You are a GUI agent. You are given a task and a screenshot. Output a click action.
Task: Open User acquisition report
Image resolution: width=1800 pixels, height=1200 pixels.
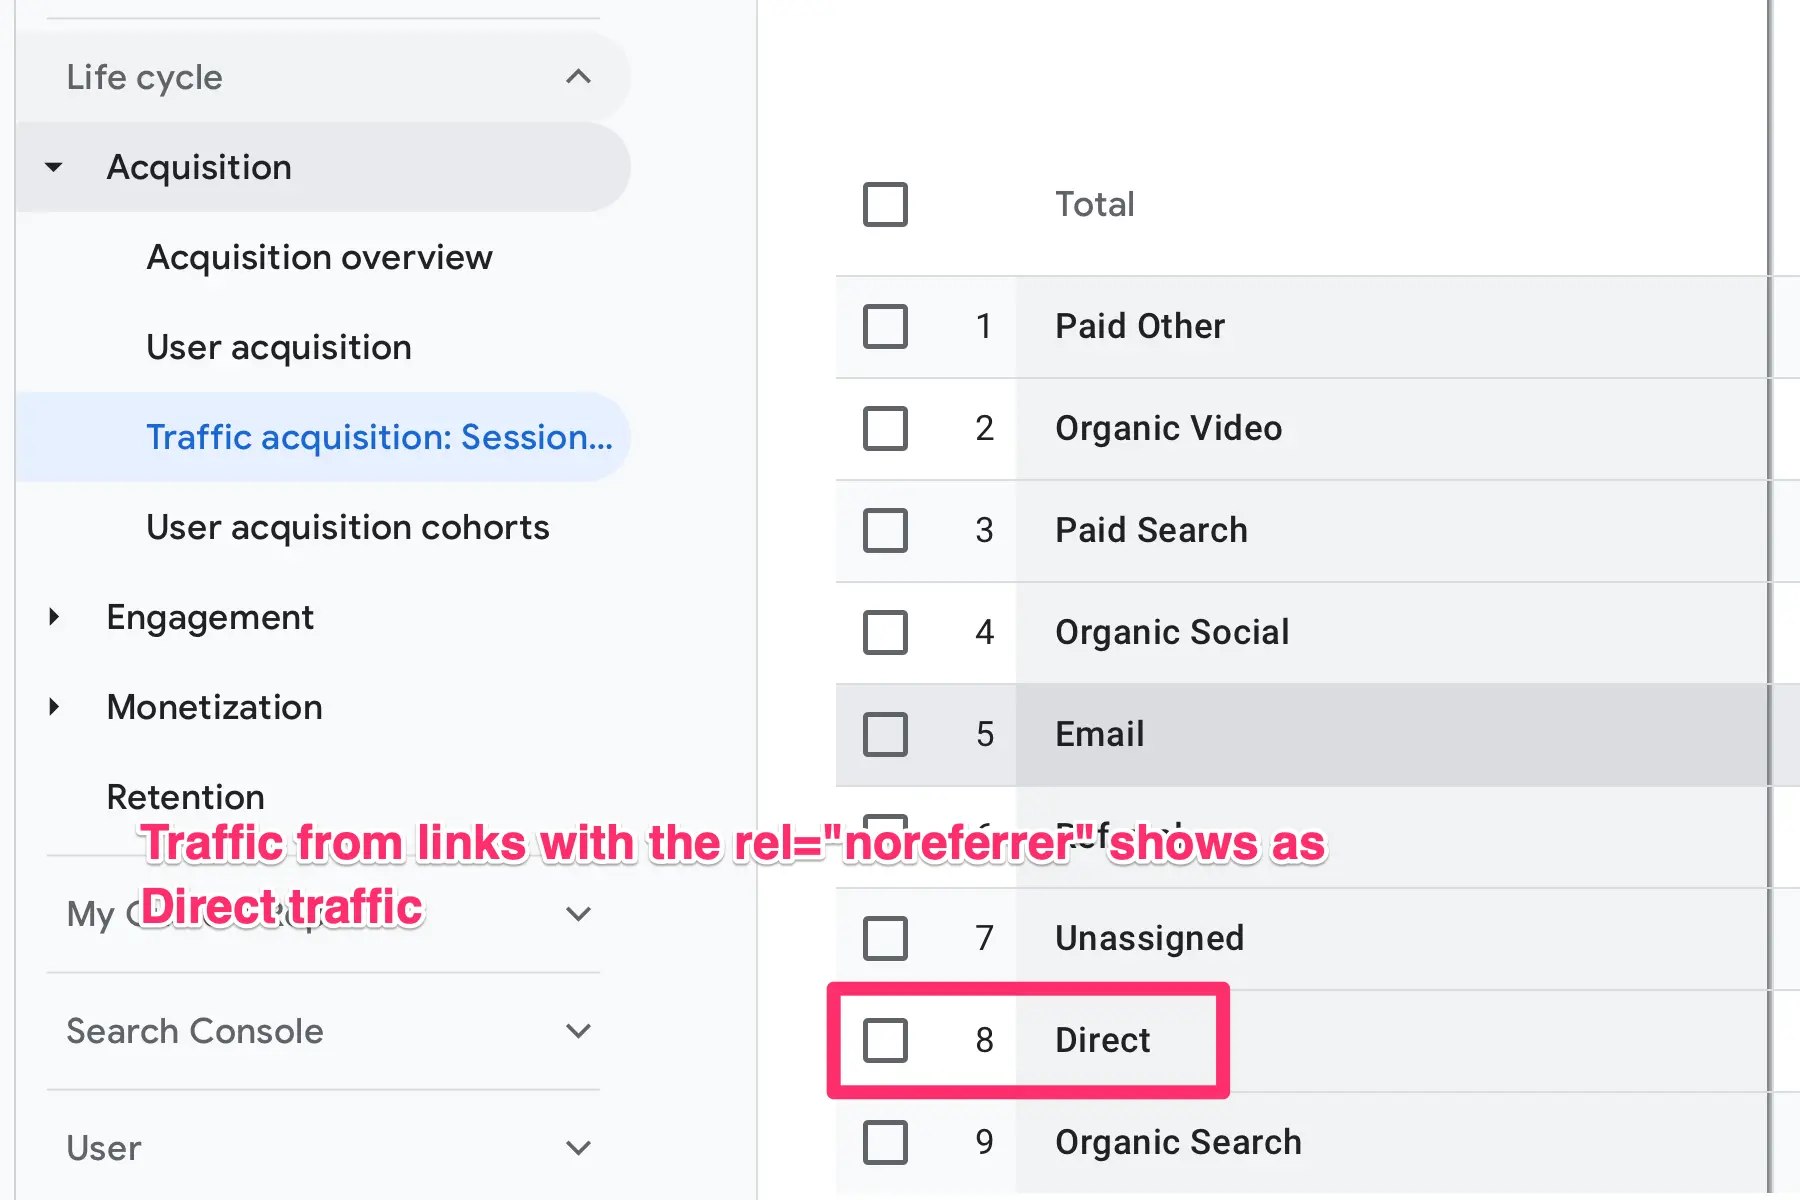click(279, 347)
